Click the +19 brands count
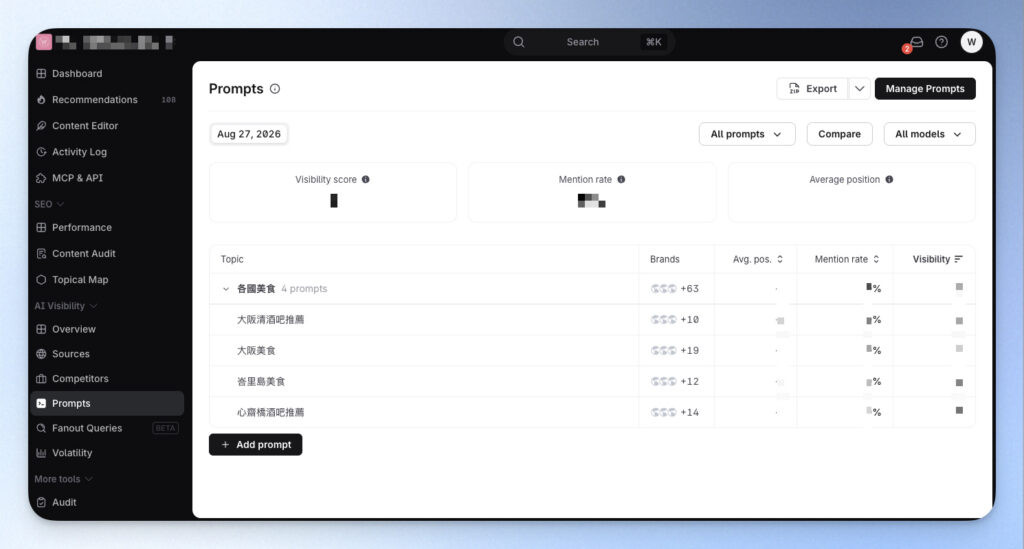Image resolution: width=1024 pixels, height=549 pixels. 690,351
